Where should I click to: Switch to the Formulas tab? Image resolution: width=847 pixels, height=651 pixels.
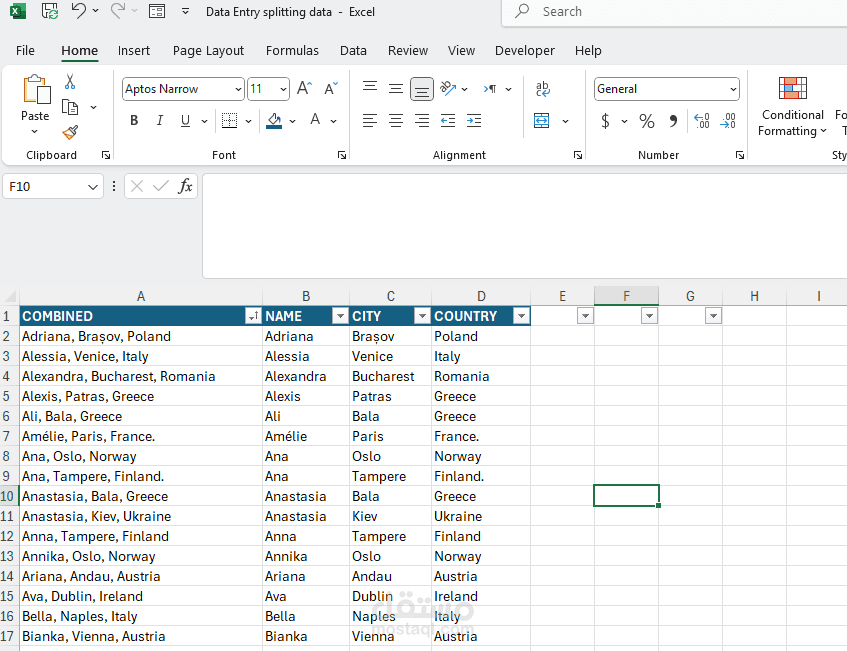(x=292, y=51)
